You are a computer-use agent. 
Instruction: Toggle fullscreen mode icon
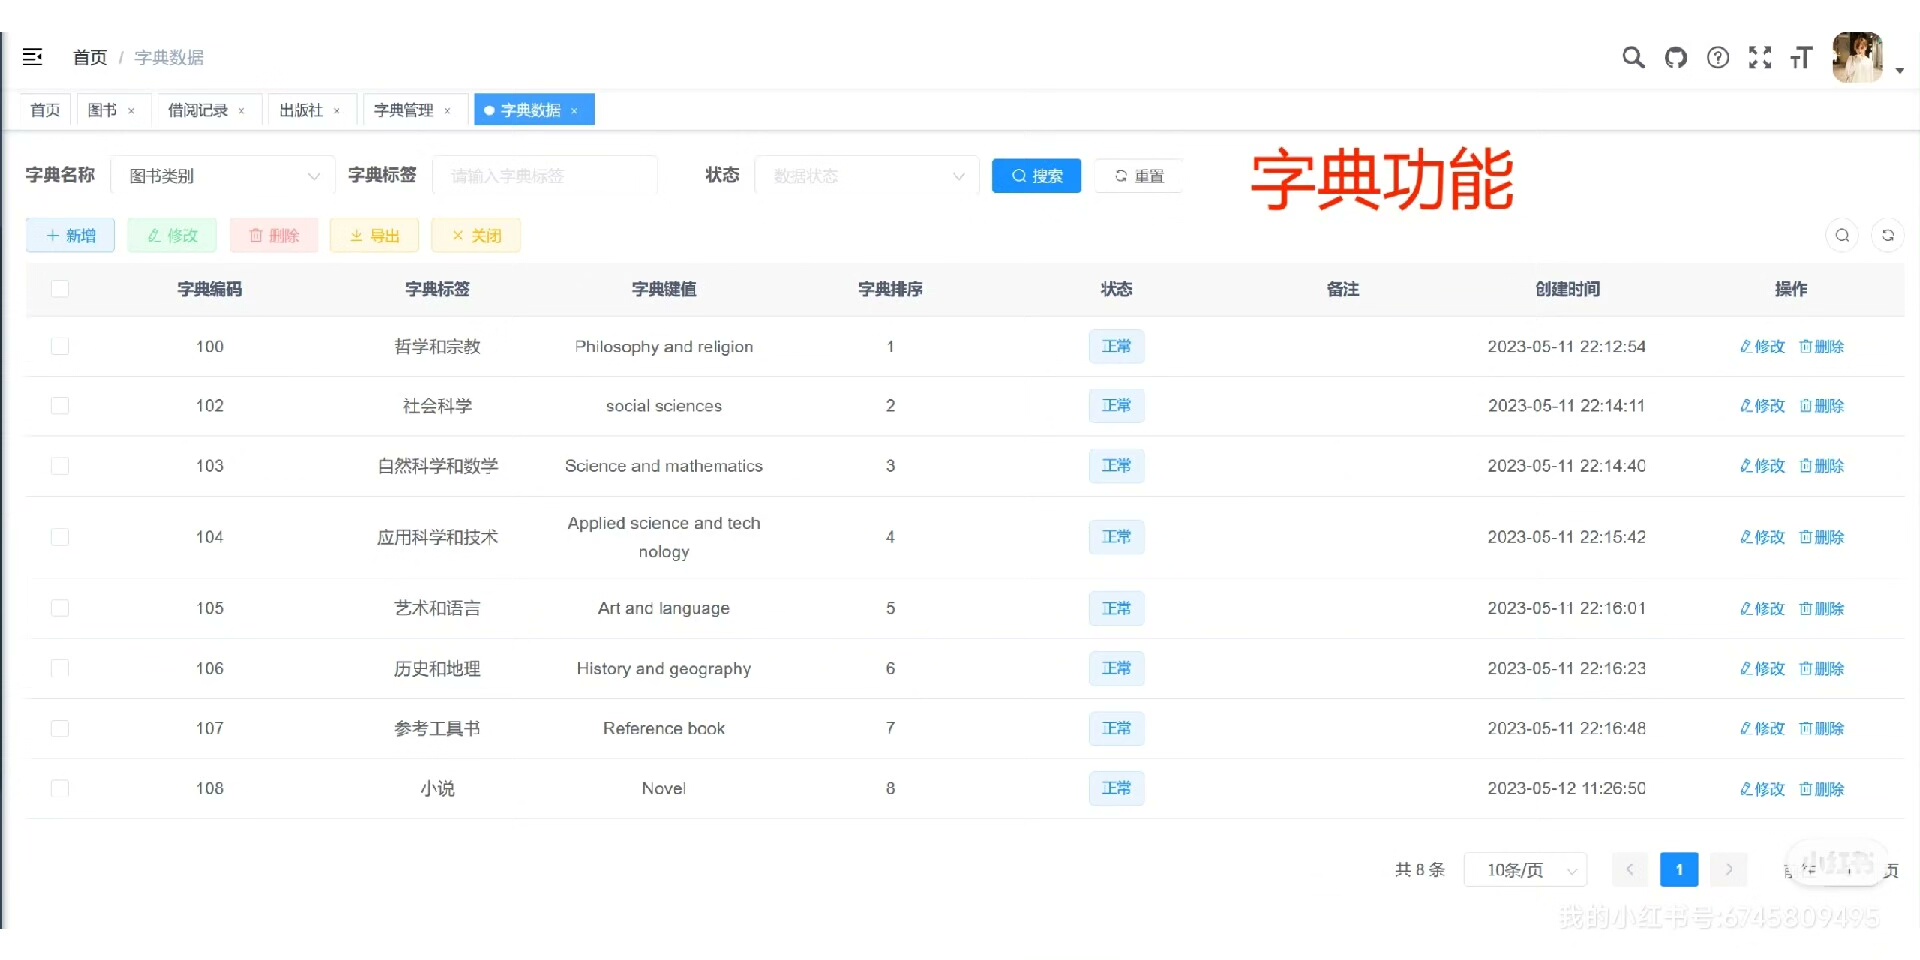click(1760, 58)
